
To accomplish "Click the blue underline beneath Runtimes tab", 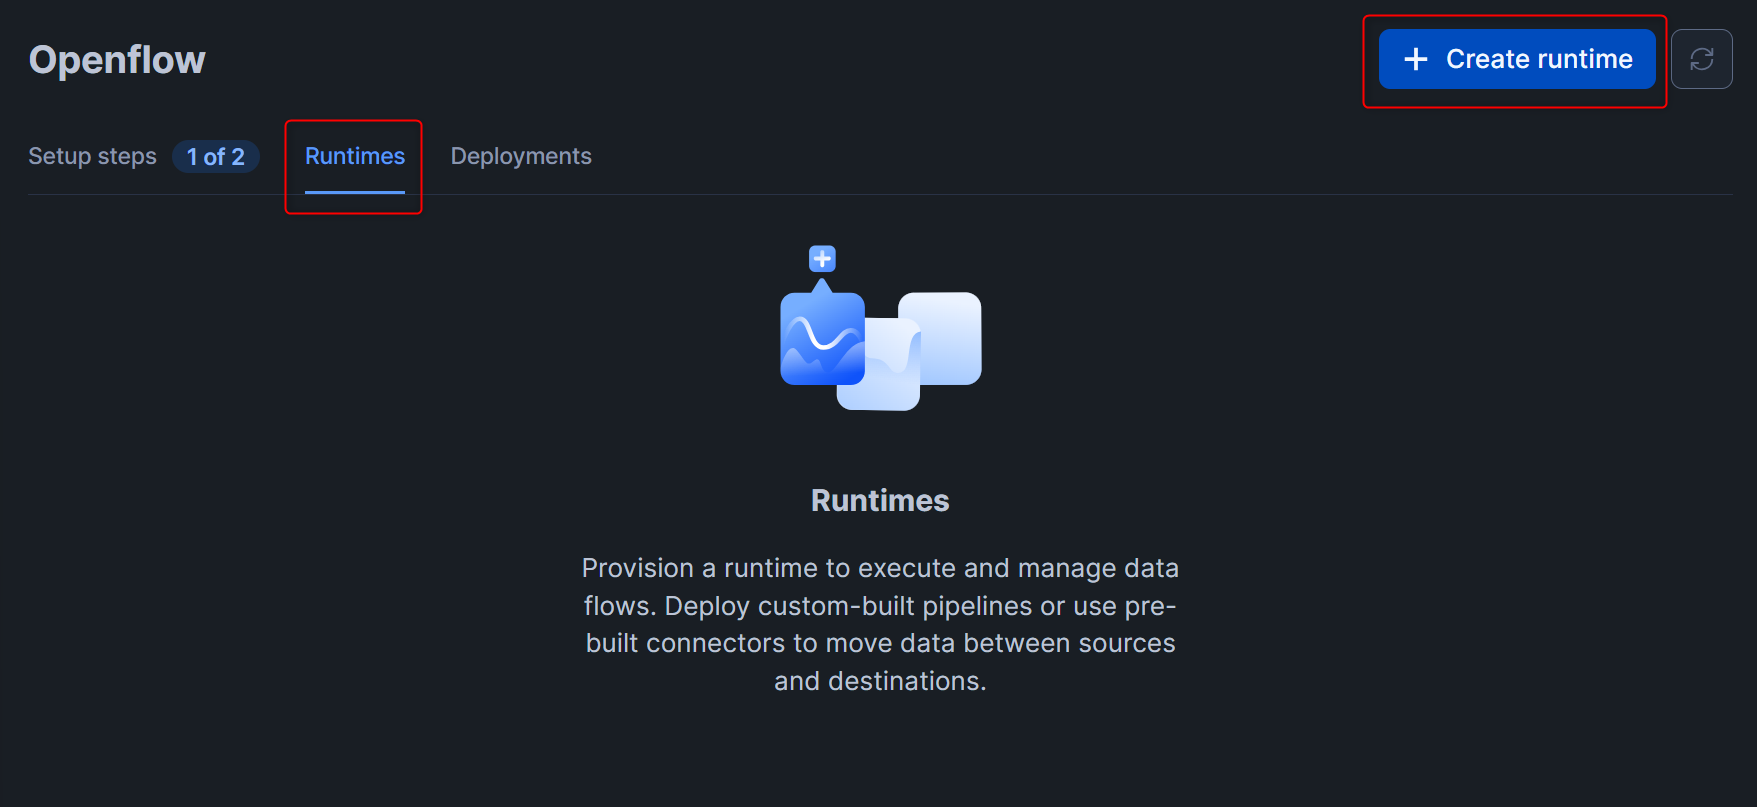I will [355, 192].
